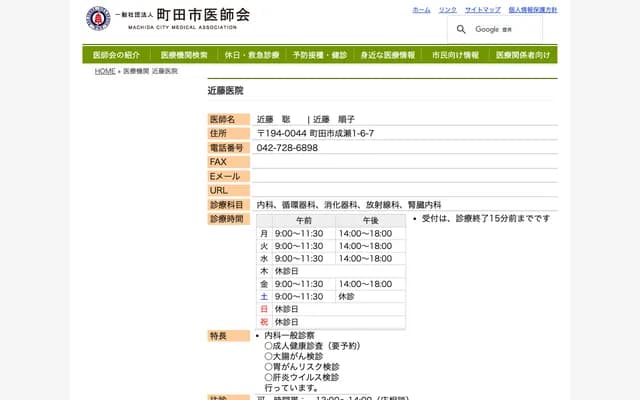Screen dimensions: 640x400
Task: Open the 身近な医療情報 menu item
Action: click(388, 55)
